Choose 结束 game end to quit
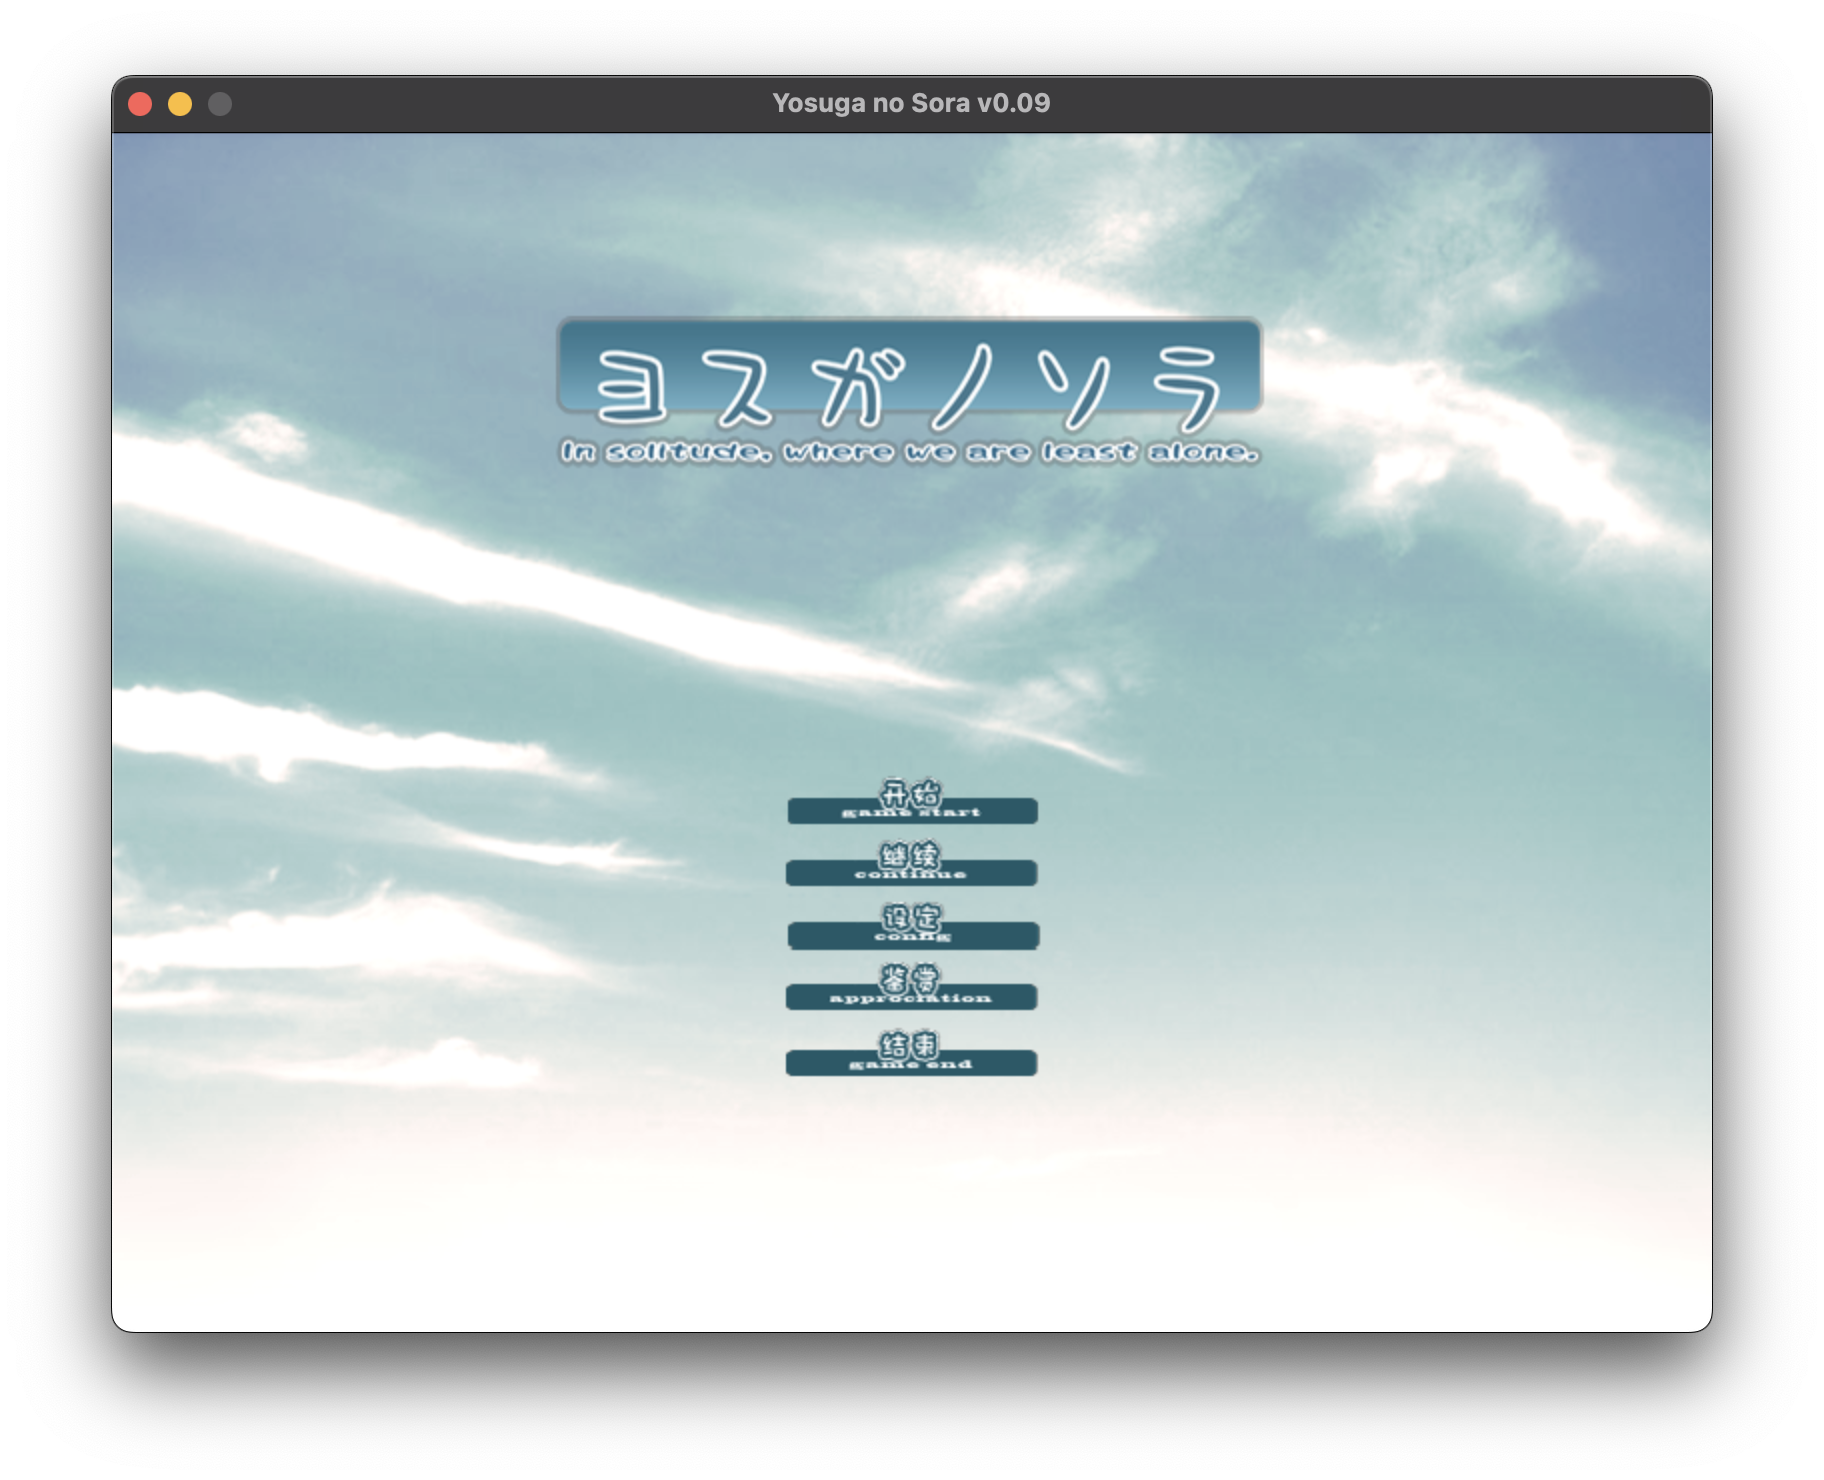This screenshot has width=1824, height=1480. 911,1054
